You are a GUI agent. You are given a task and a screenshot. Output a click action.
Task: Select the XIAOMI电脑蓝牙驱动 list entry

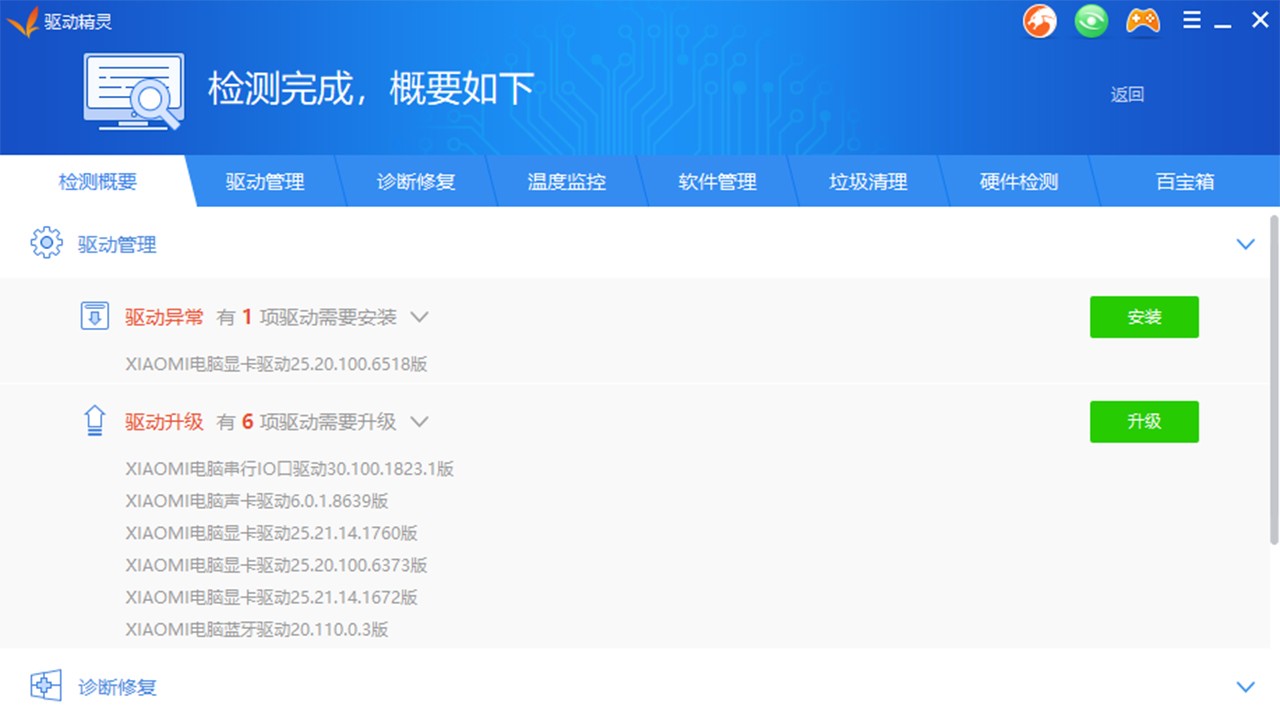tap(257, 629)
